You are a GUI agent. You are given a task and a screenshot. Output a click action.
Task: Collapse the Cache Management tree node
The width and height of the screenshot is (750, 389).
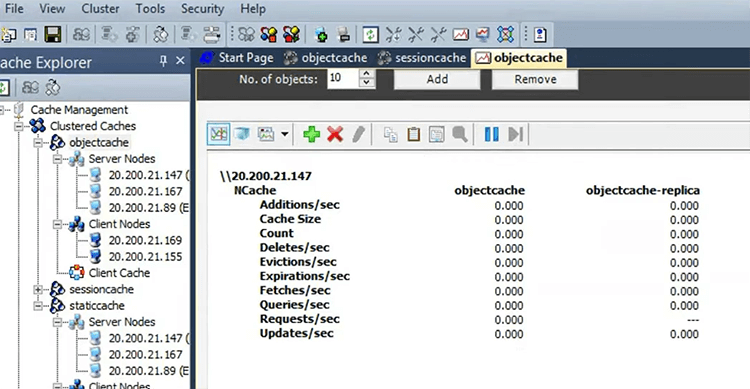[1, 110]
